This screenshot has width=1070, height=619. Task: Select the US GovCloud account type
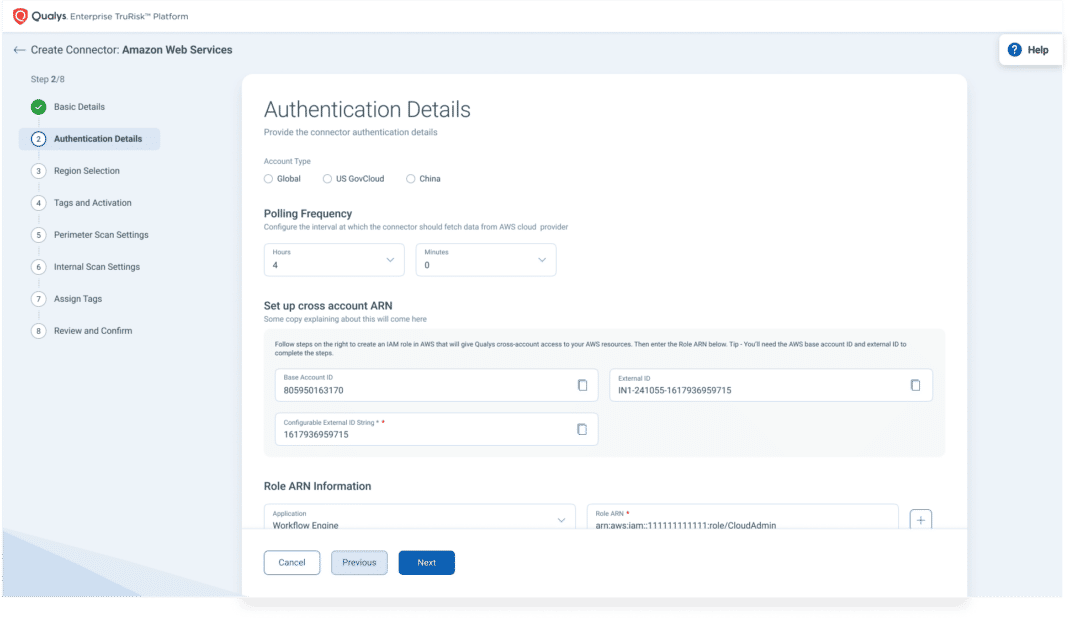[x=328, y=179]
